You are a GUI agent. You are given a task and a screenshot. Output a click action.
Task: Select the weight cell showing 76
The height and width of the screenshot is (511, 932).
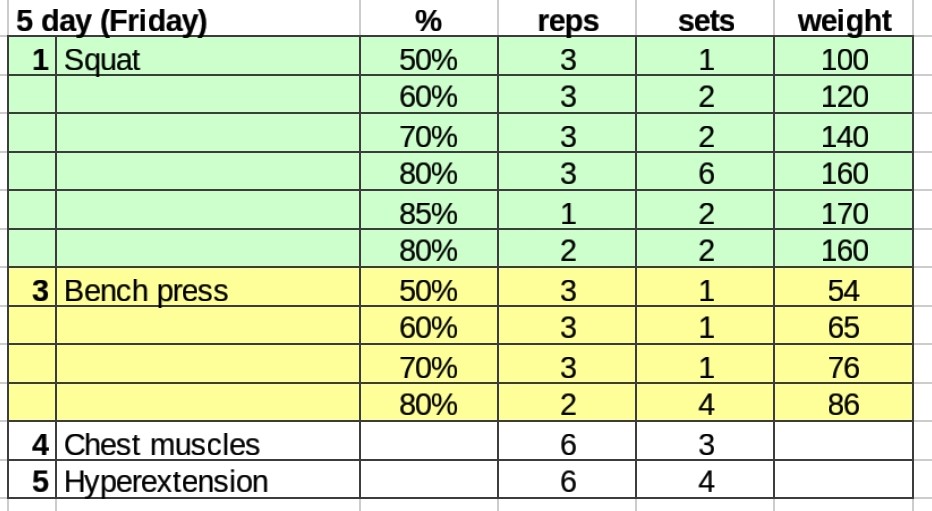(x=844, y=368)
